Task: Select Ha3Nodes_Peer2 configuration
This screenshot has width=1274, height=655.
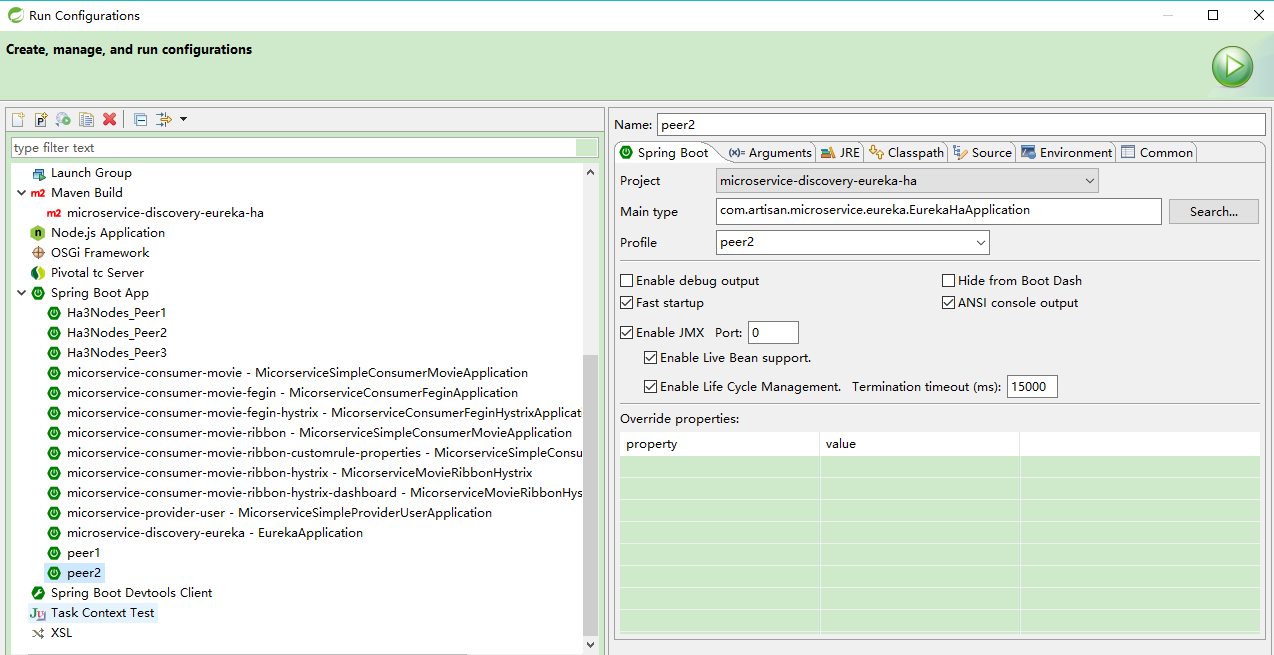Action: point(117,333)
